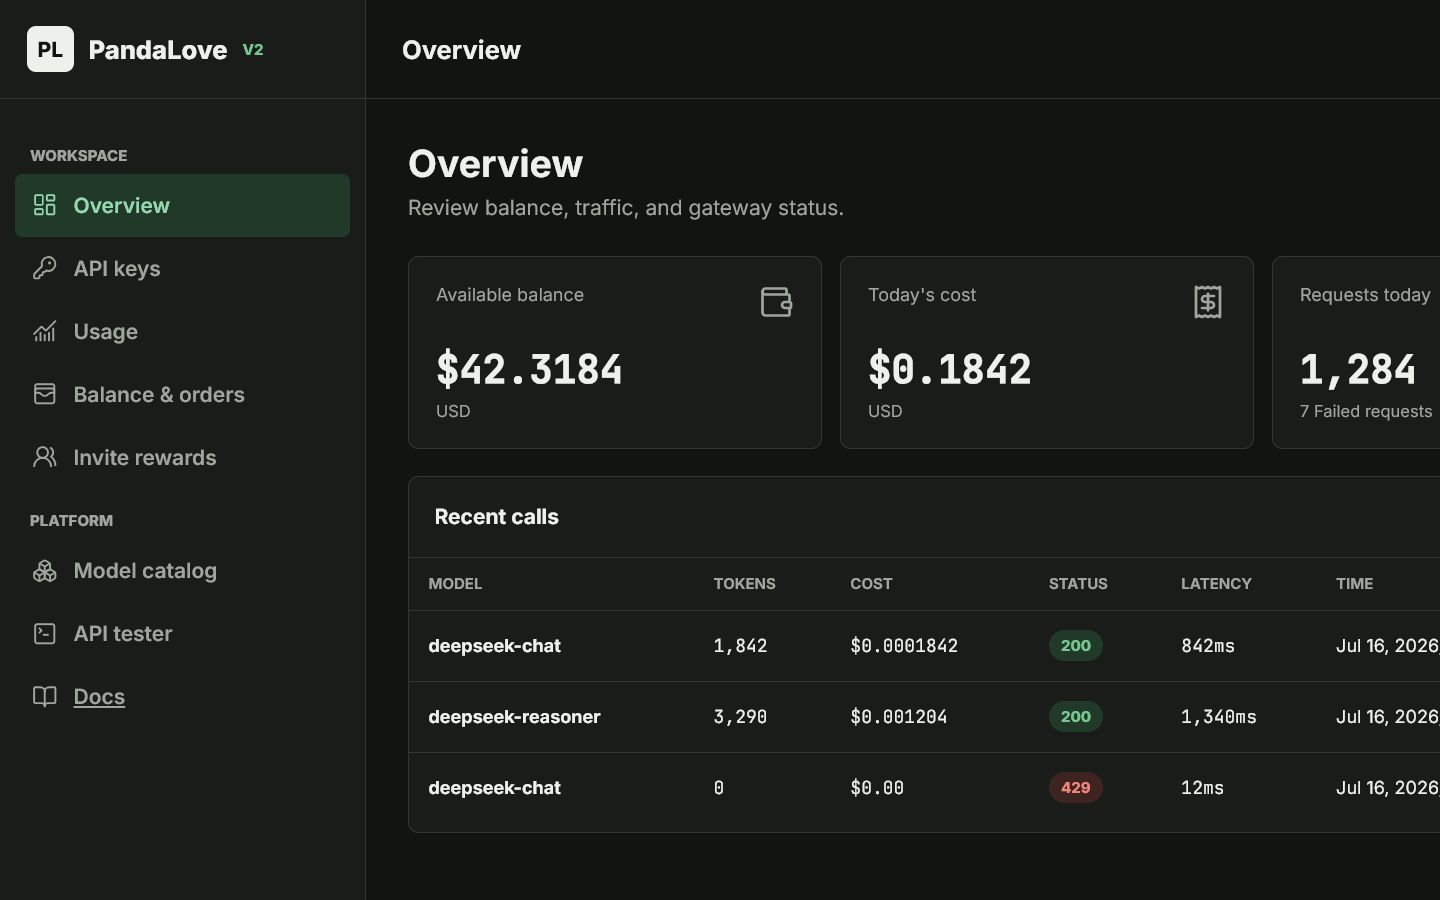Screen dimensions: 1440x900
Task: Click the PLATFORM section label
Action: 71,521
